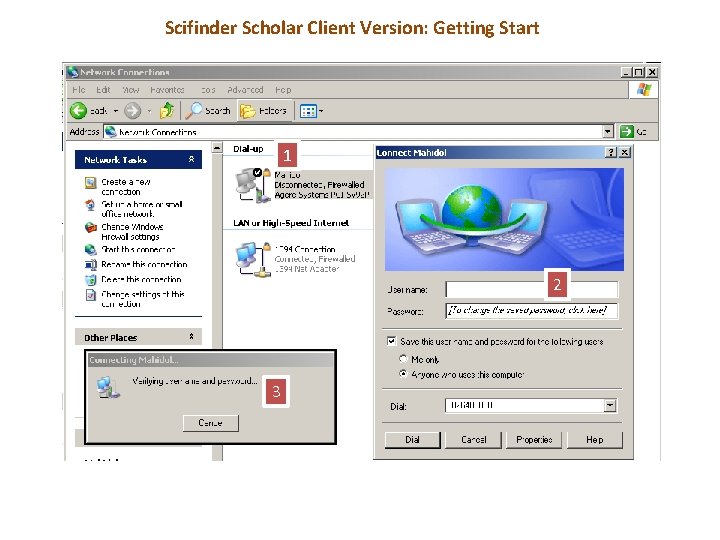Click the Back arrow icon in toolbar

click(x=78, y=111)
